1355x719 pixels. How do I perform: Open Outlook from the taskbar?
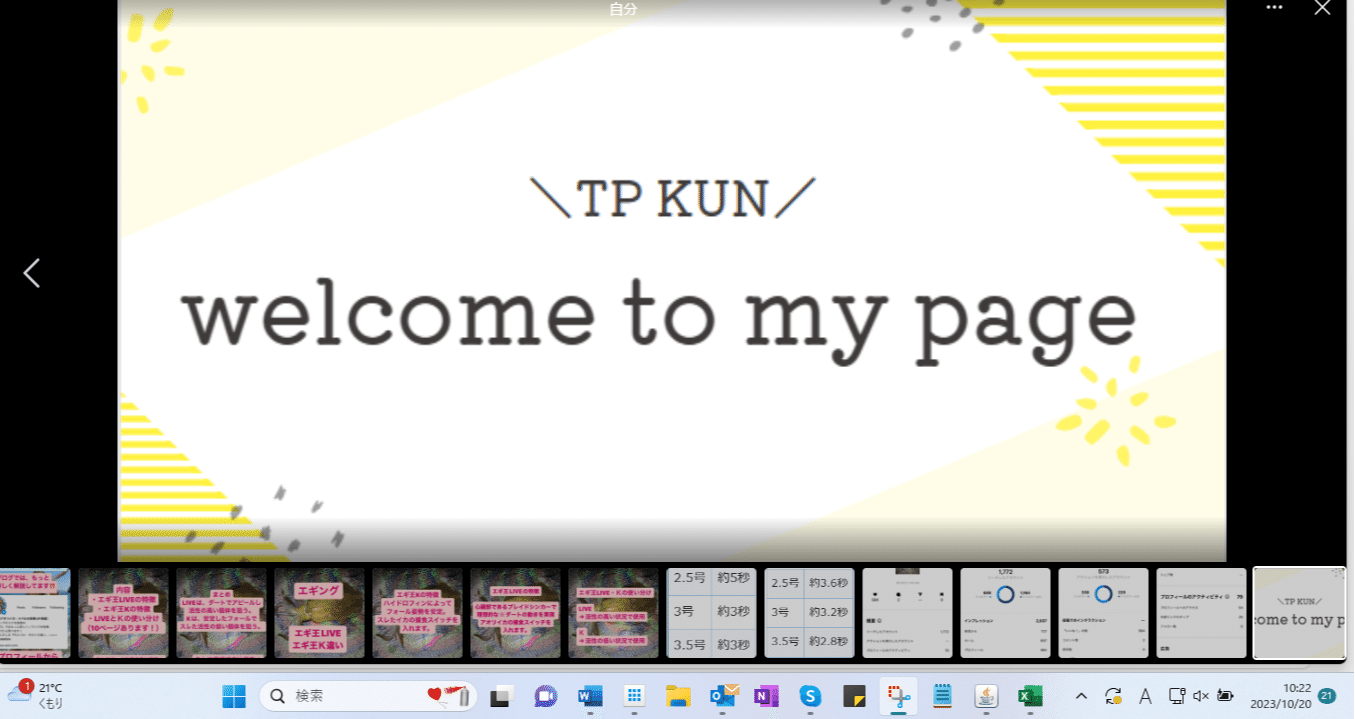click(x=722, y=695)
